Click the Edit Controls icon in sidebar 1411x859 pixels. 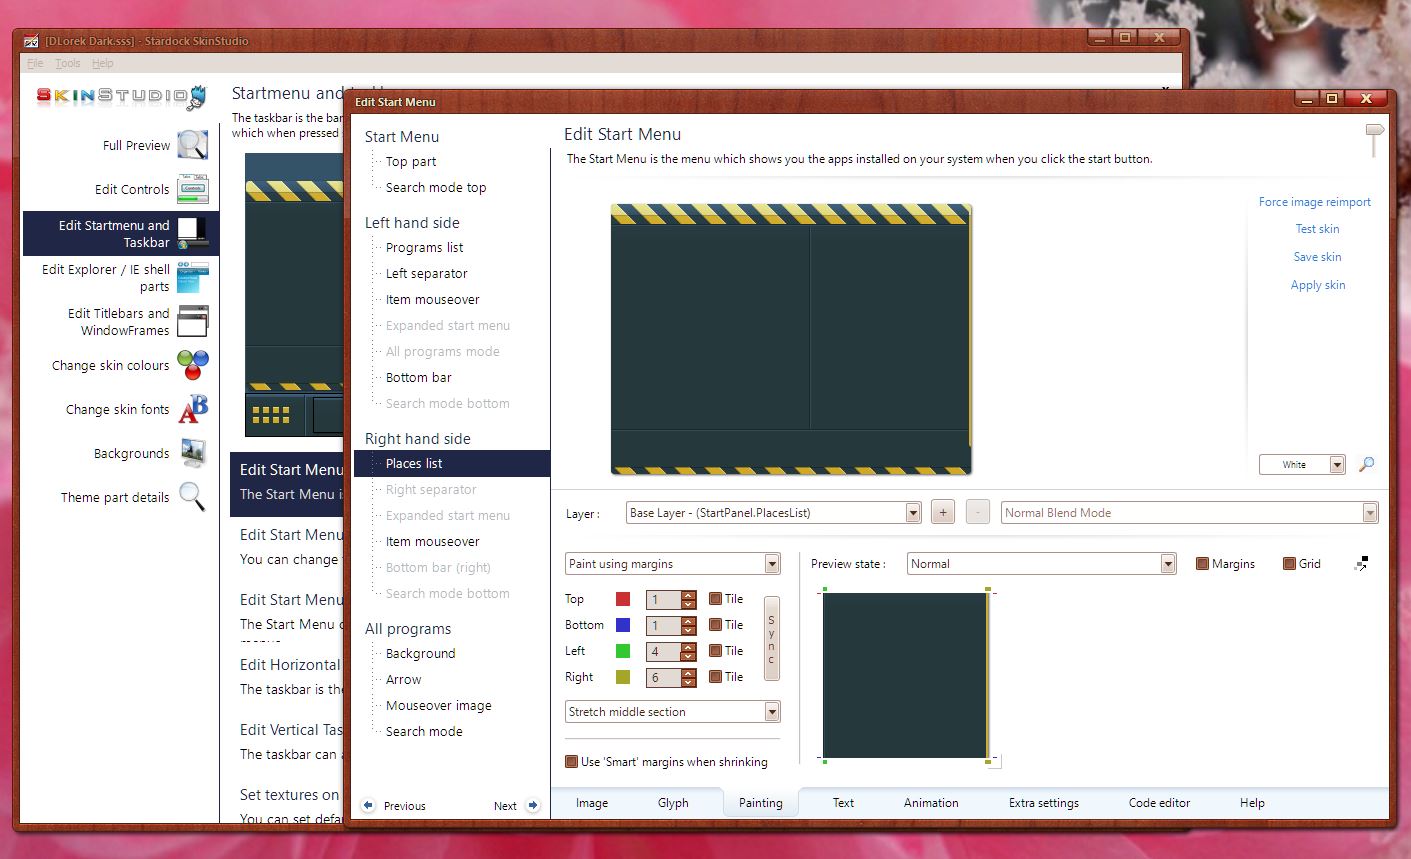point(193,189)
